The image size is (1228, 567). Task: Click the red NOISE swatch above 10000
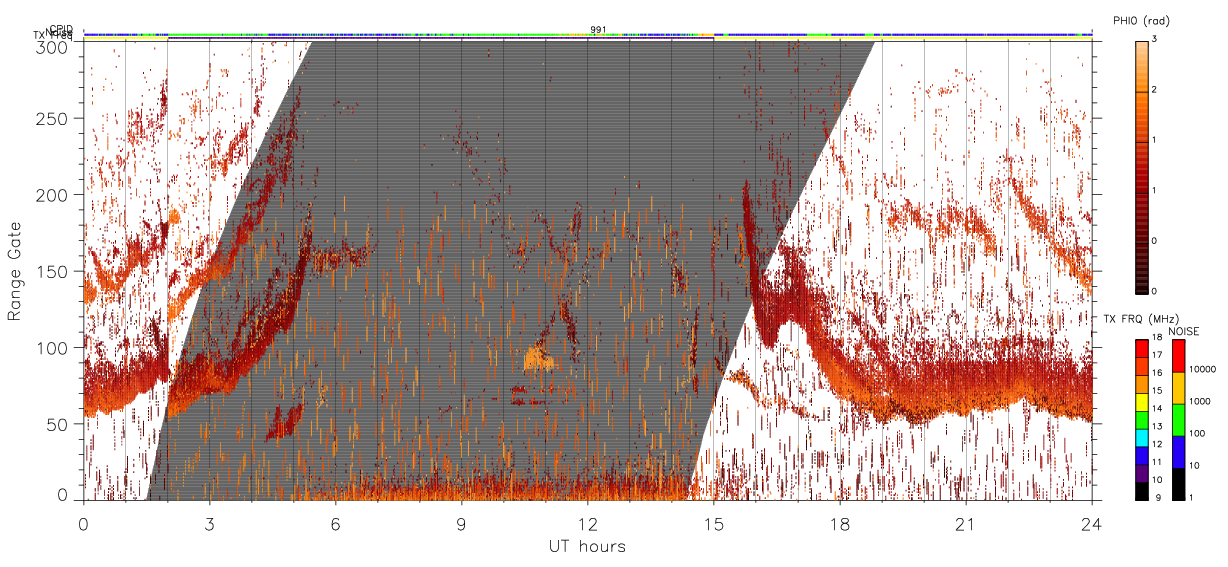(x=1179, y=356)
